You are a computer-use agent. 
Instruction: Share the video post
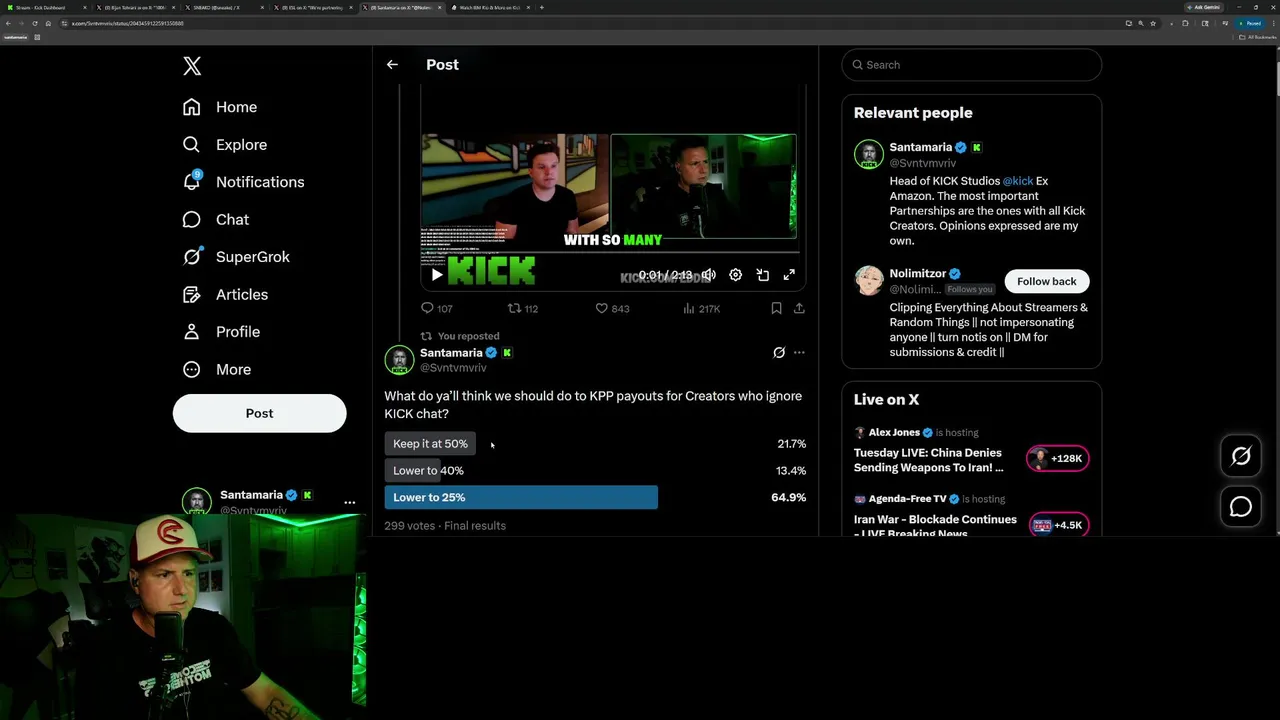pyautogui.click(x=799, y=308)
